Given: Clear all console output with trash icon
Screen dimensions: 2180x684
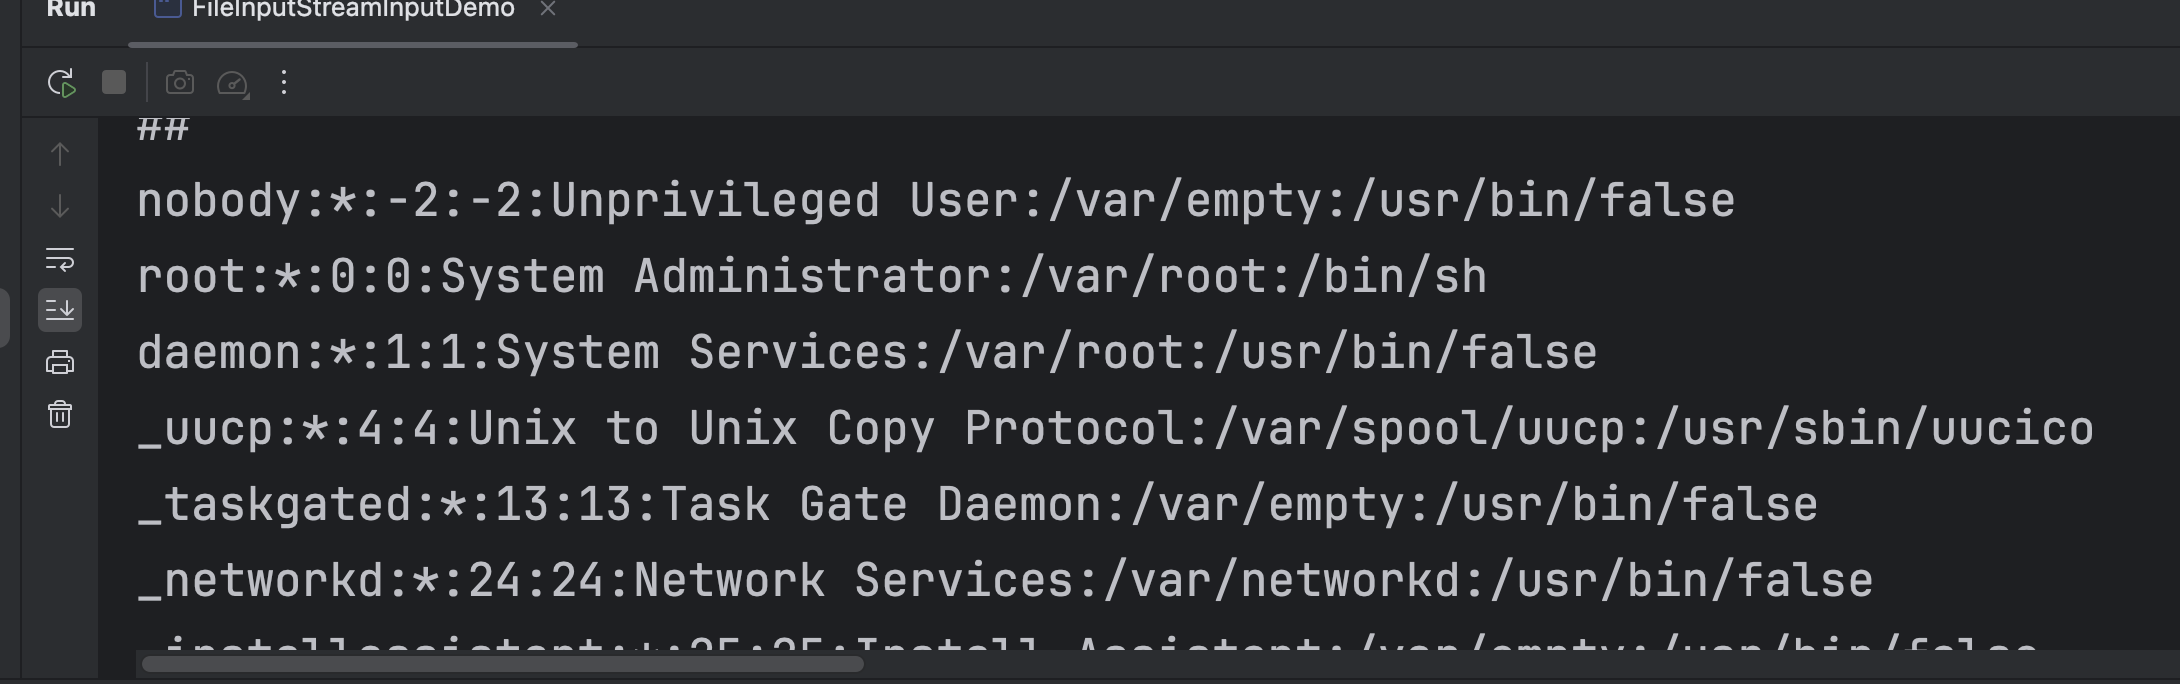Looking at the screenshot, I should pyautogui.click(x=60, y=414).
